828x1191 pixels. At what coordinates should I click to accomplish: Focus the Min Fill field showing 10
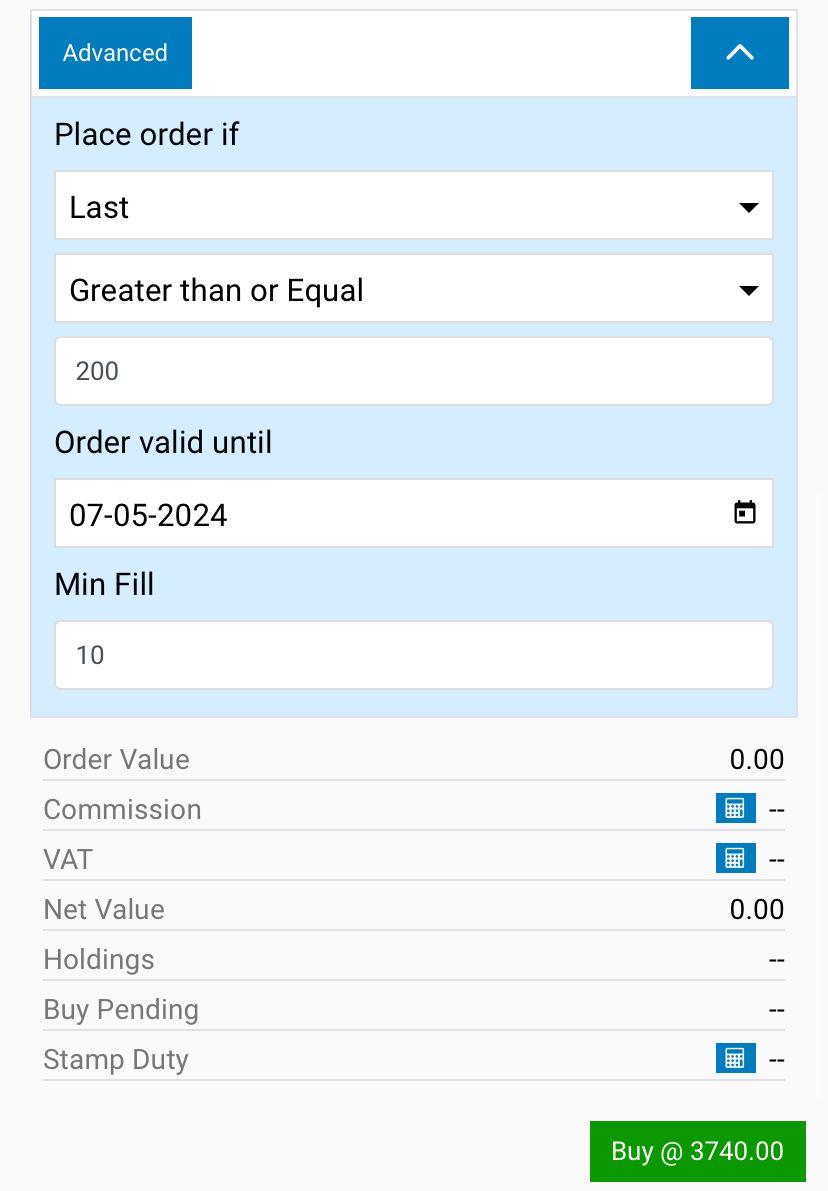(x=414, y=655)
